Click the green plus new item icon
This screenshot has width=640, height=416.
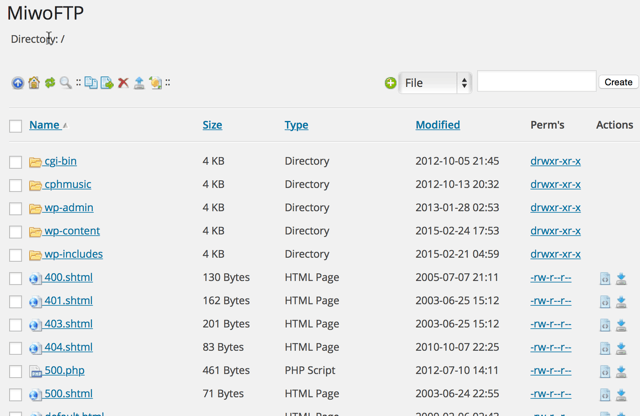pyautogui.click(x=391, y=83)
